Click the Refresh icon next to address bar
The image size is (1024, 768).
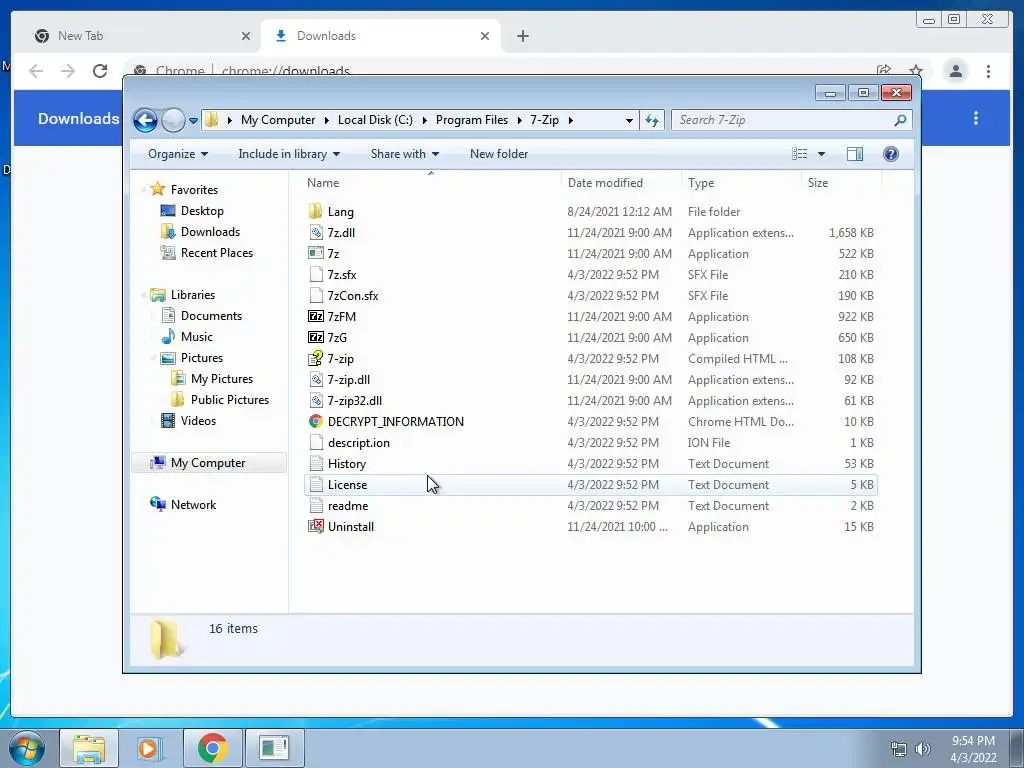(x=652, y=120)
